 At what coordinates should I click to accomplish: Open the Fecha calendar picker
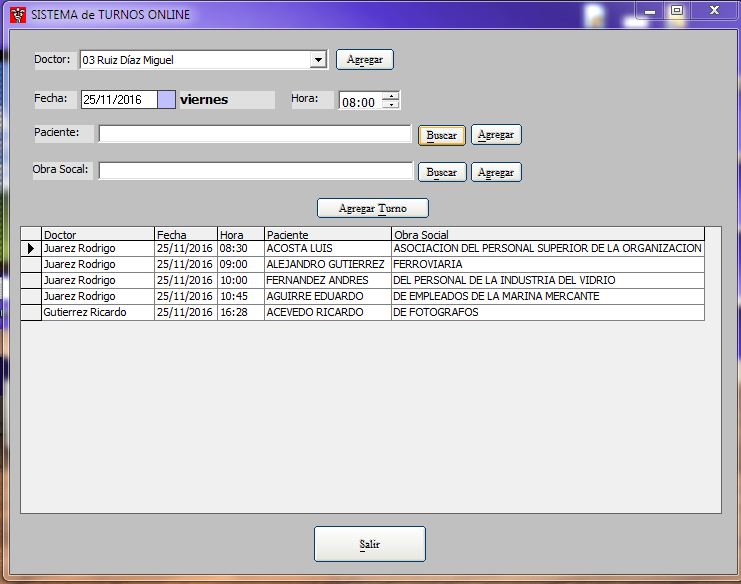click(x=166, y=100)
